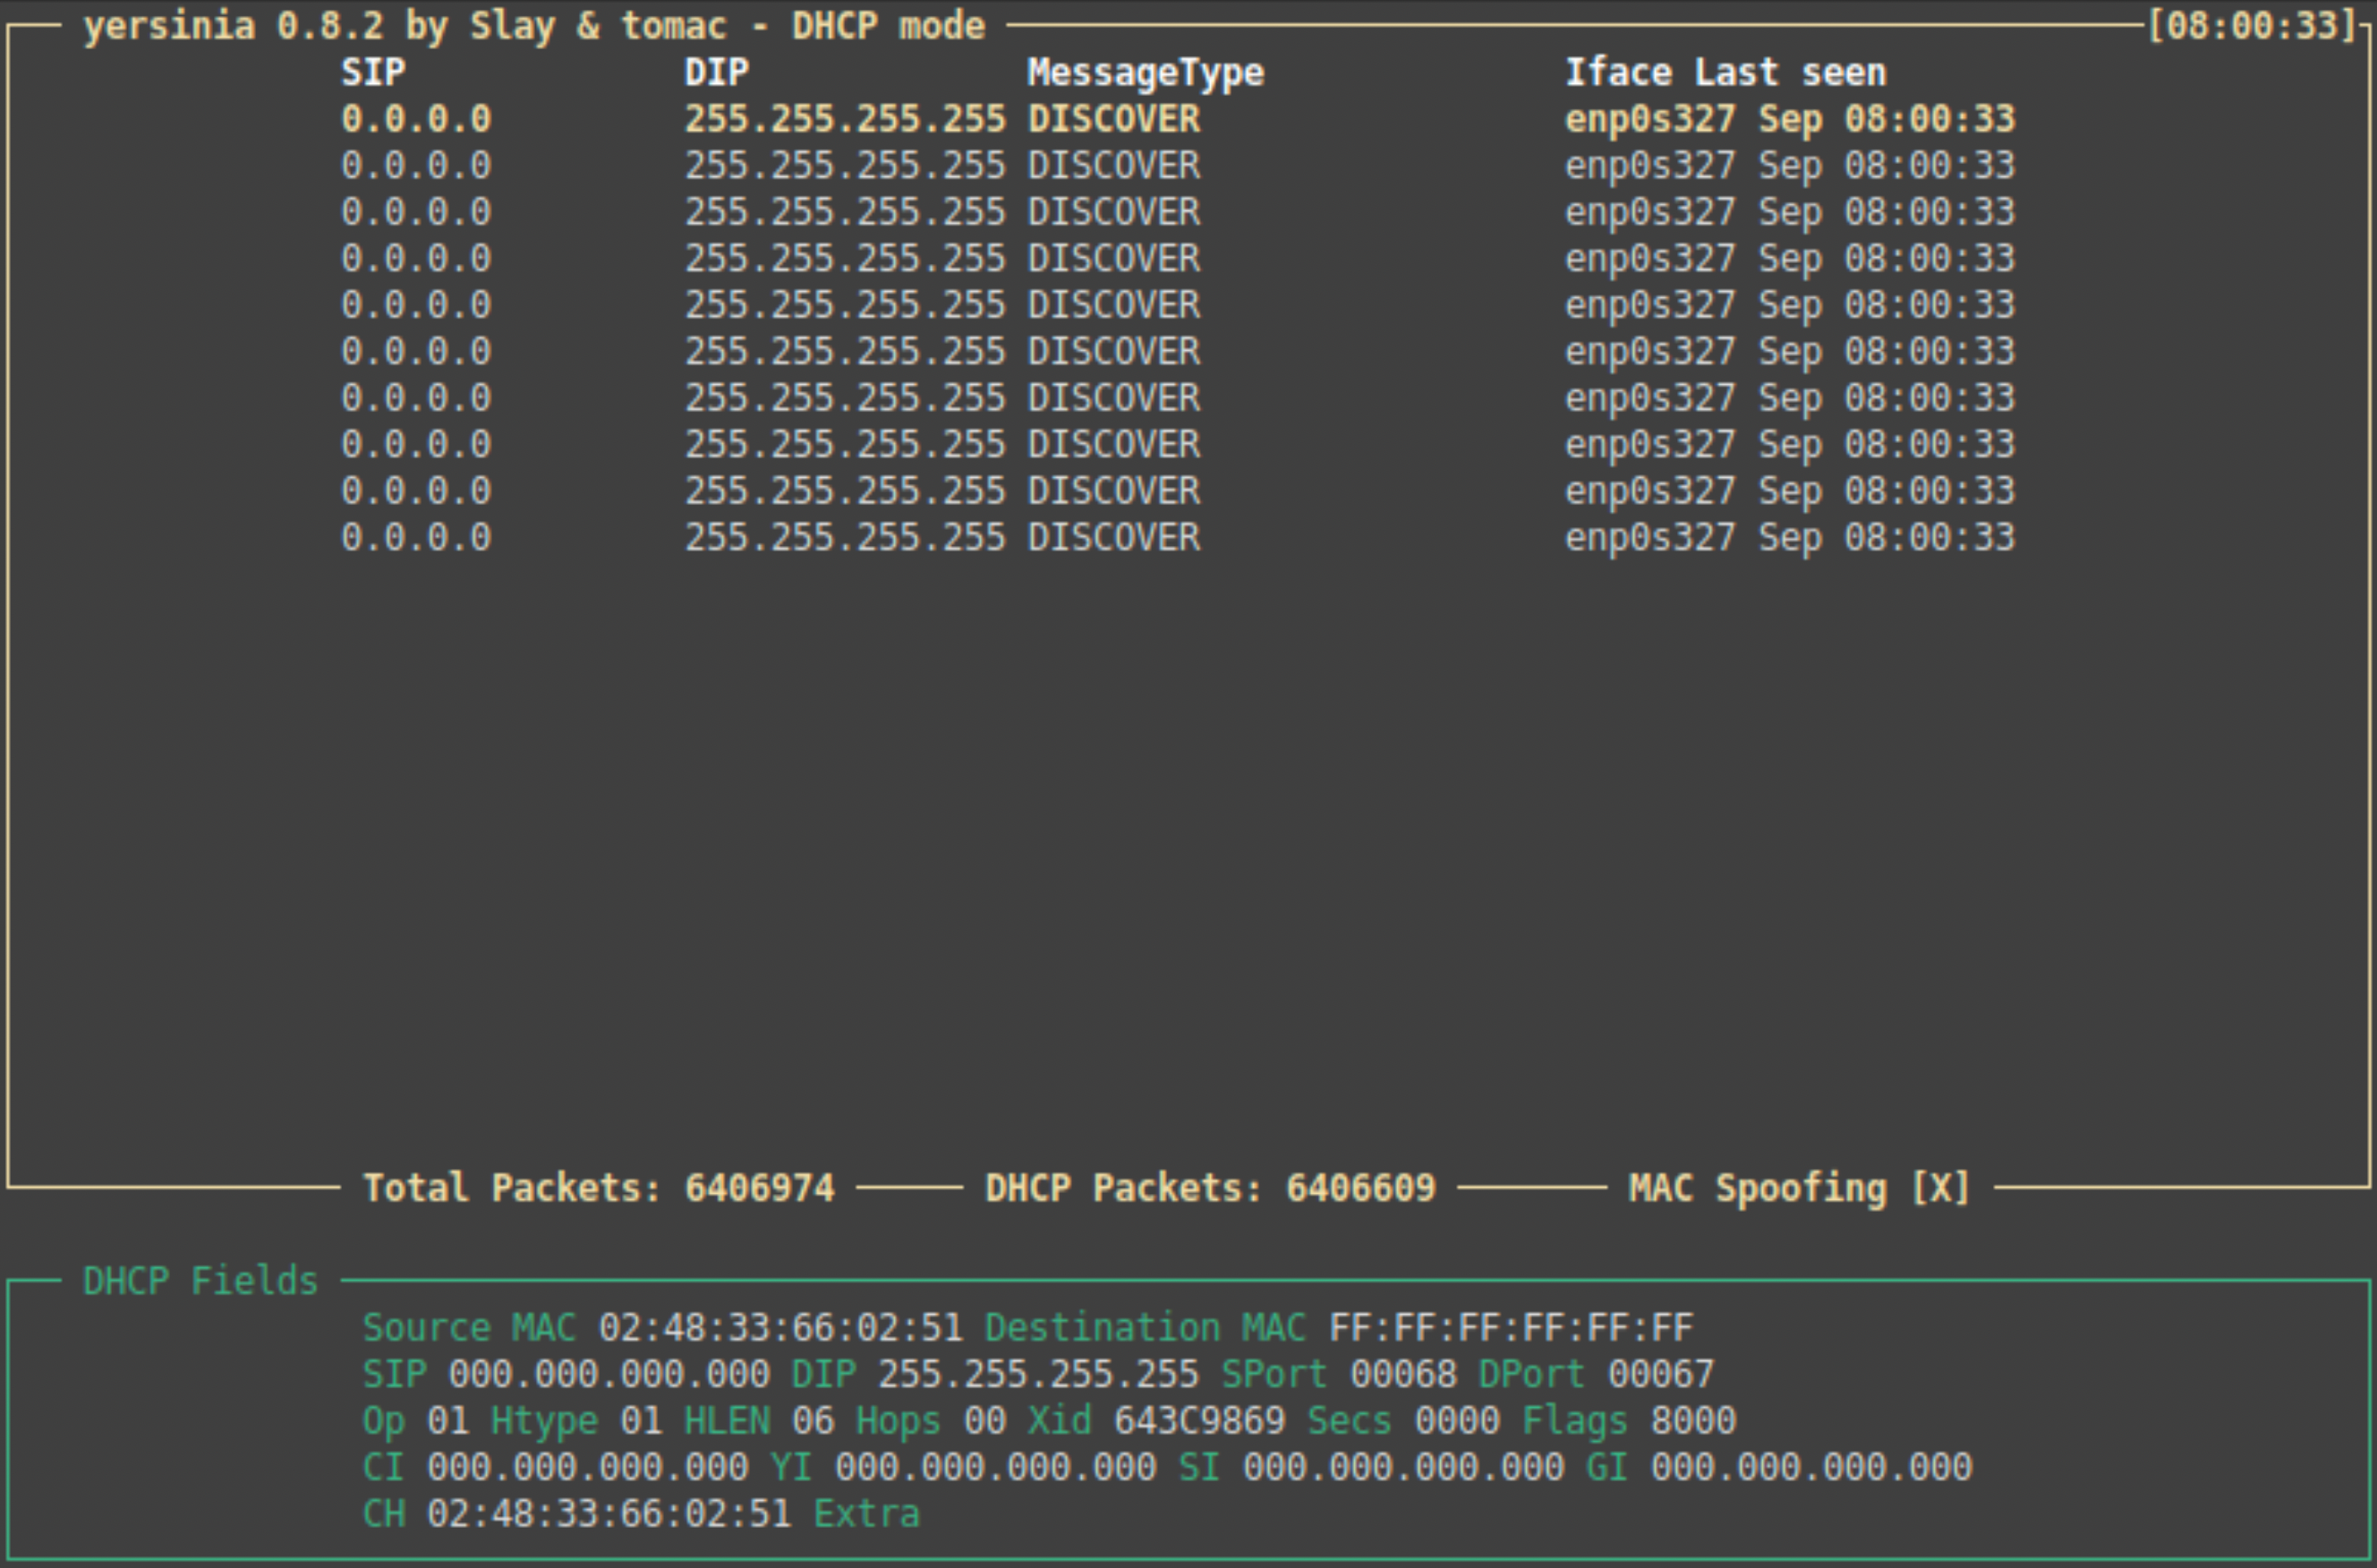Edit the HLEN field value 06

point(813,1421)
